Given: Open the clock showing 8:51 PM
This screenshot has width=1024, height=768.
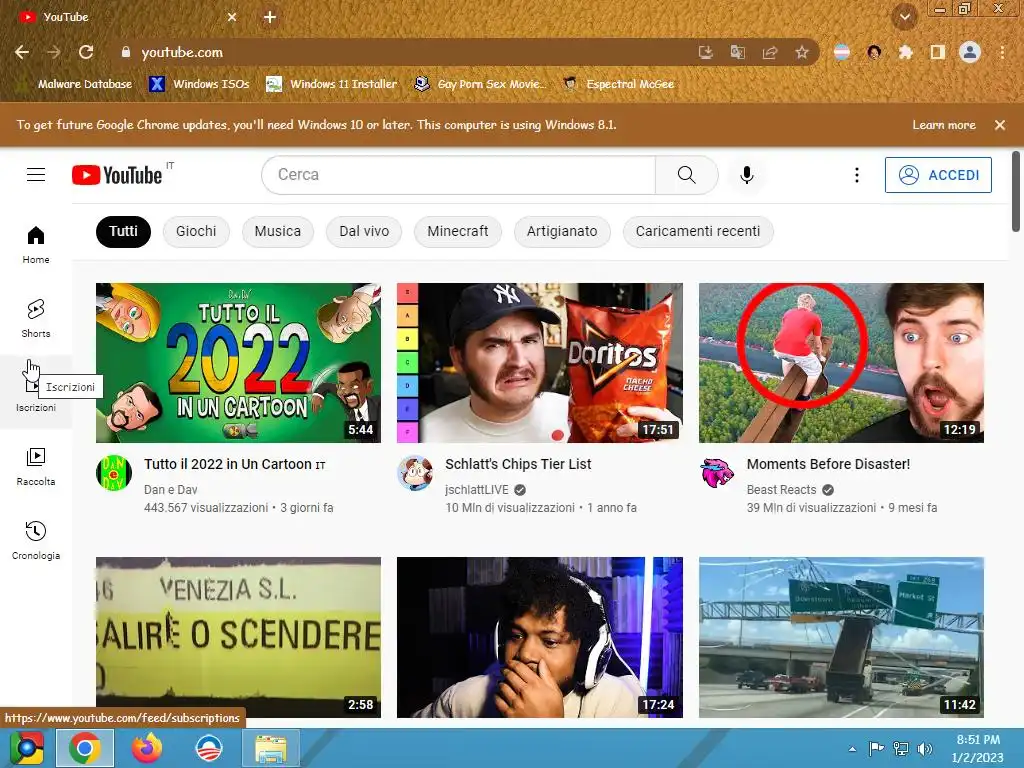Looking at the screenshot, I should click(978, 748).
